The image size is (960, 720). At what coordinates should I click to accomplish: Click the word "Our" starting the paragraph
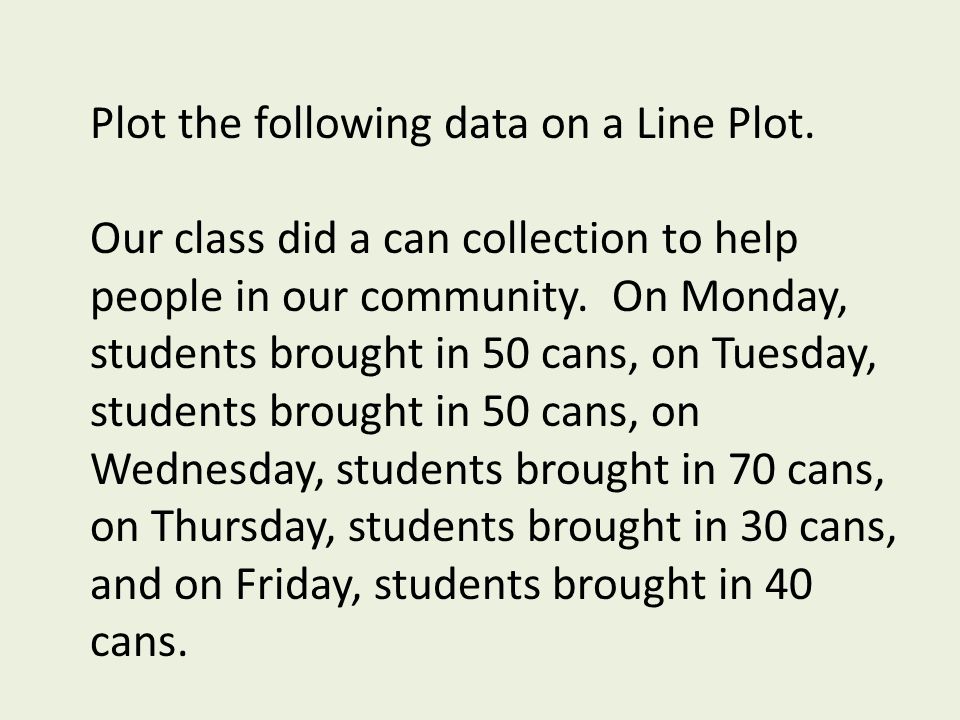coord(126,239)
